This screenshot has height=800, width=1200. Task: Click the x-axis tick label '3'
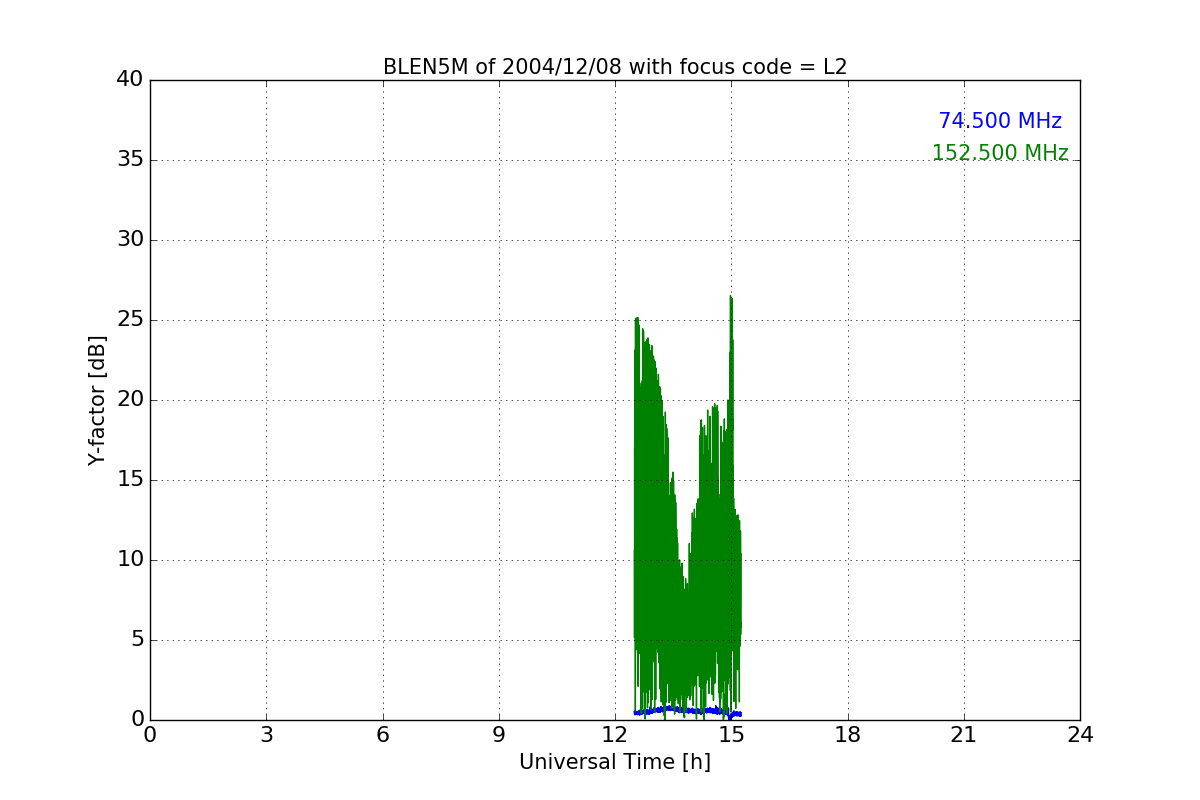(x=266, y=735)
